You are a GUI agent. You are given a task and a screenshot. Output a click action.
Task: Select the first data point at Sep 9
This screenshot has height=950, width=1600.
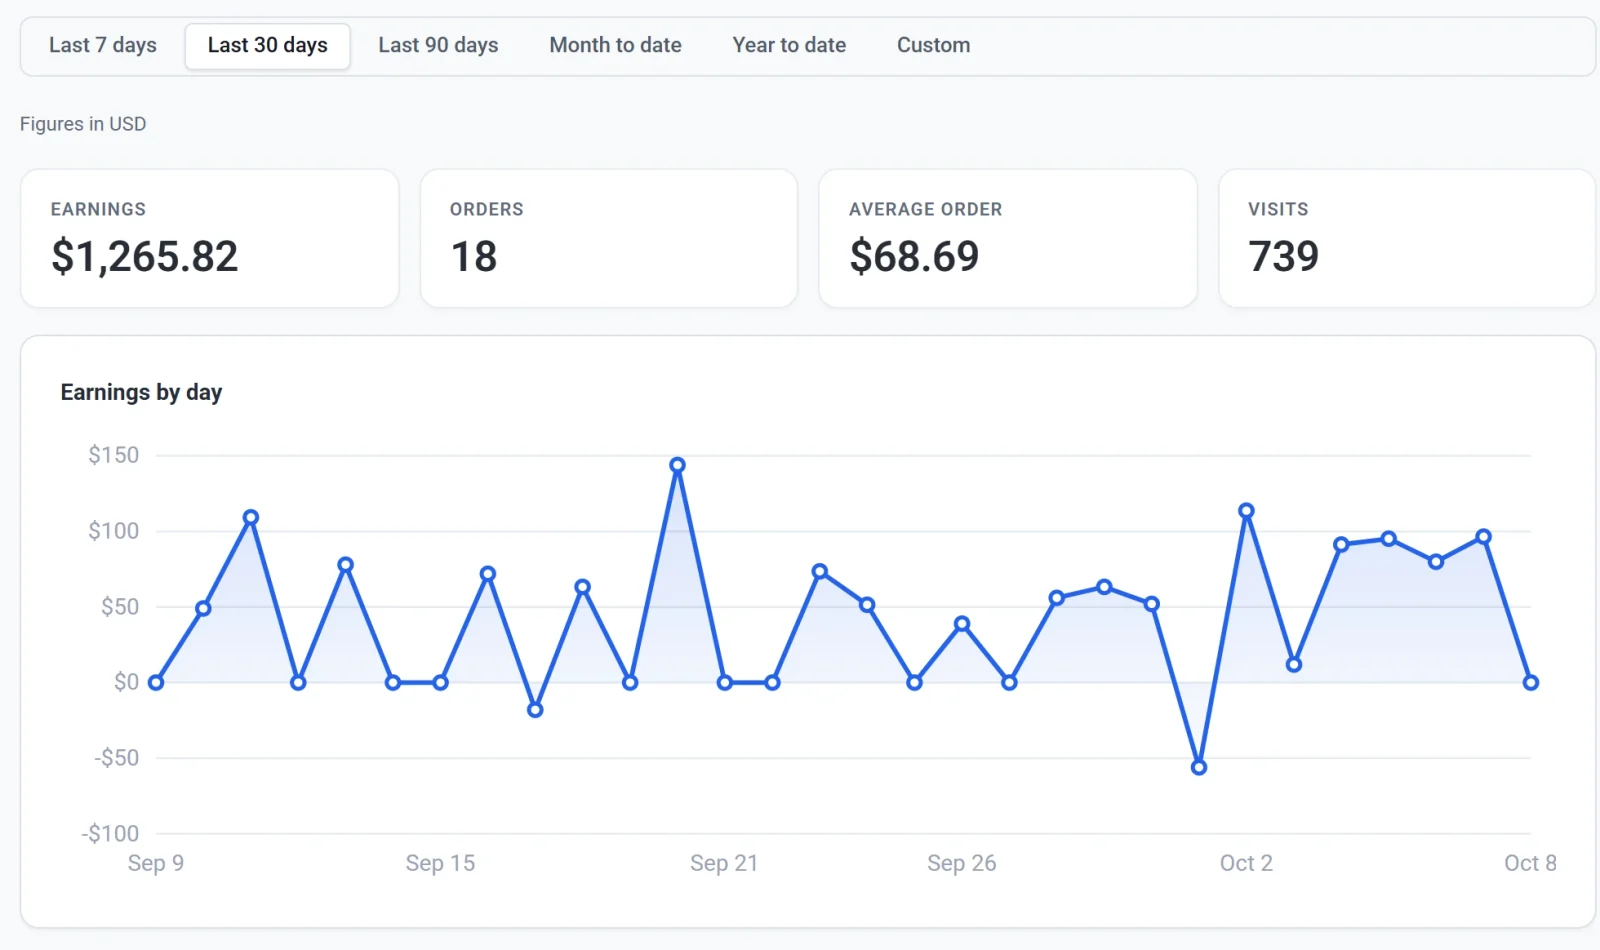[x=156, y=683]
